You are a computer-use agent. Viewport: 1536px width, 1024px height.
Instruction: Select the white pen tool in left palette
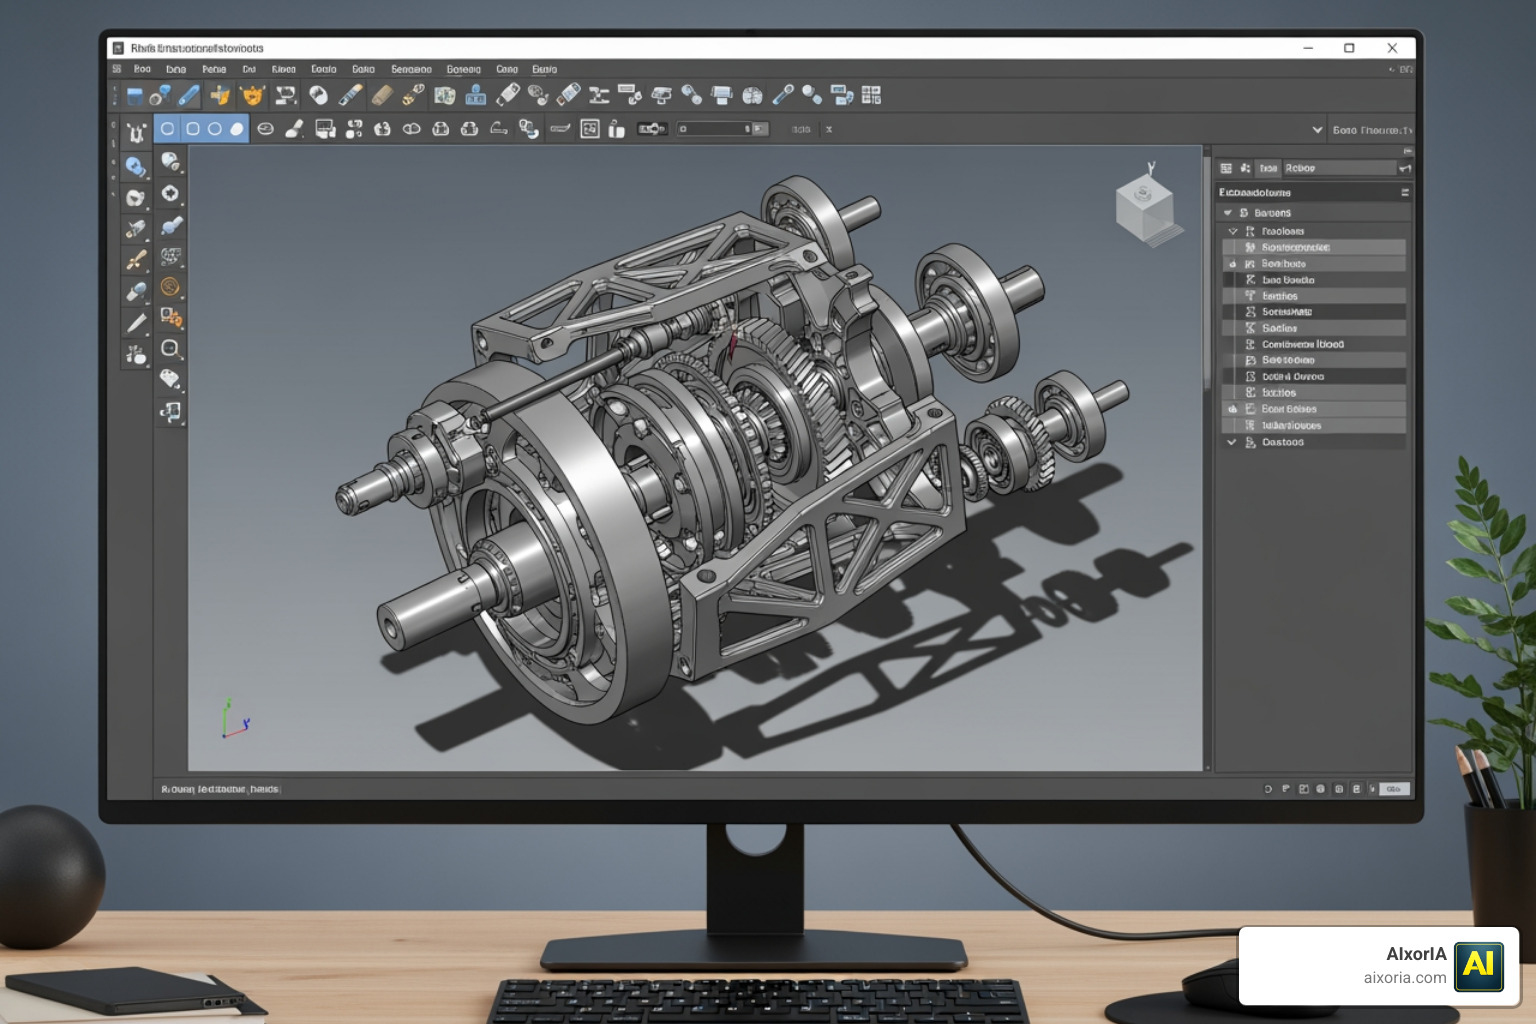point(136,322)
